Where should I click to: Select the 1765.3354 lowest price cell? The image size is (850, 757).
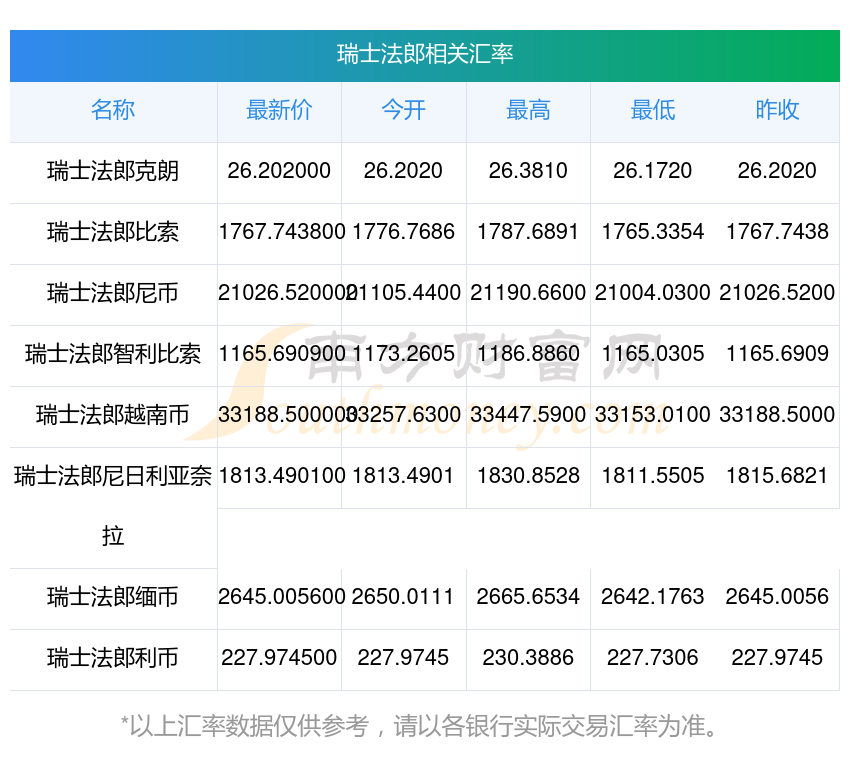pyautogui.click(x=652, y=232)
